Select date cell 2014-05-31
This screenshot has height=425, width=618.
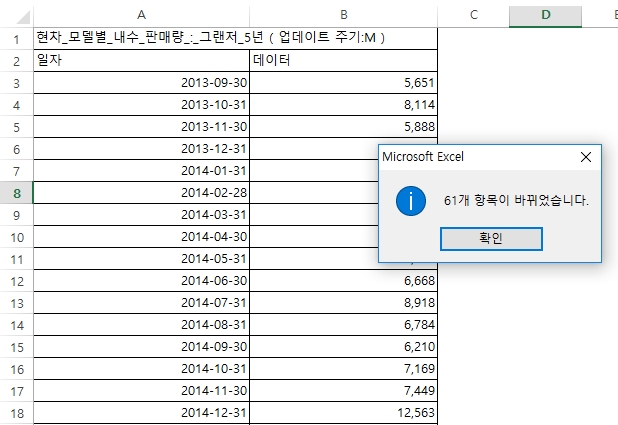[141, 259]
